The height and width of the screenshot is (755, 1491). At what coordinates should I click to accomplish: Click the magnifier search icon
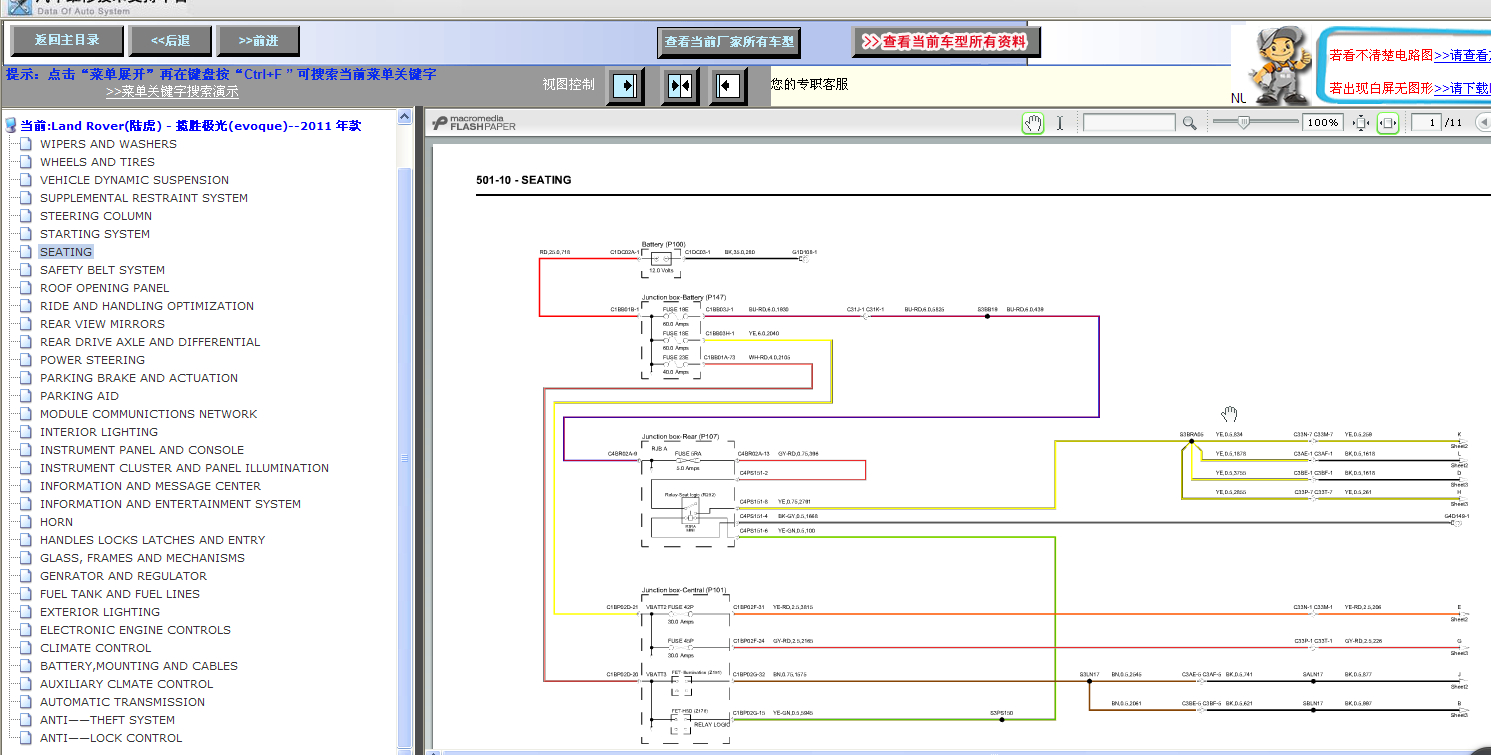coord(1189,123)
